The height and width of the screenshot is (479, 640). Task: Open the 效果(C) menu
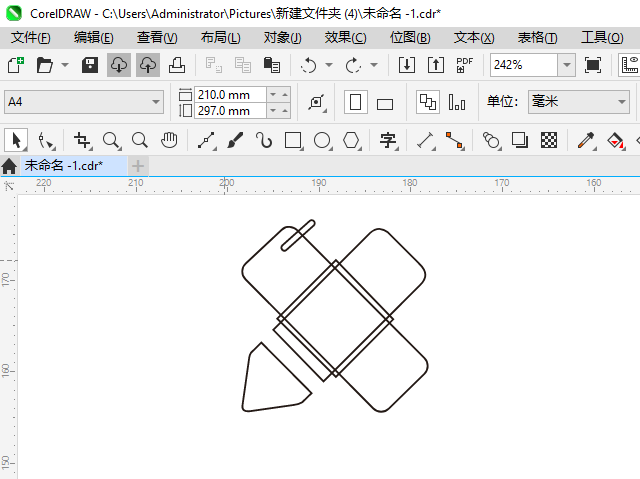coord(345,38)
